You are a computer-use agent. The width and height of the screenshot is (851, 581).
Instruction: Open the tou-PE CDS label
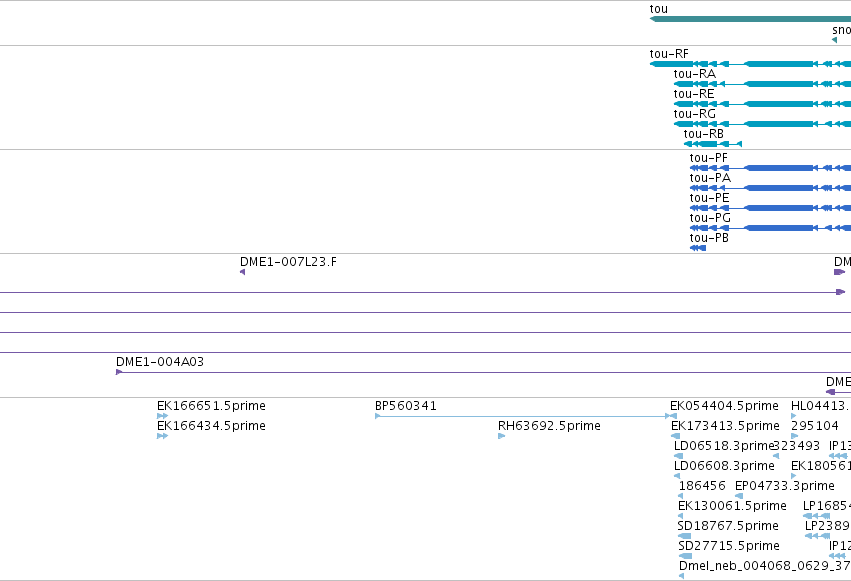pyautogui.click(x=709, y=198)
